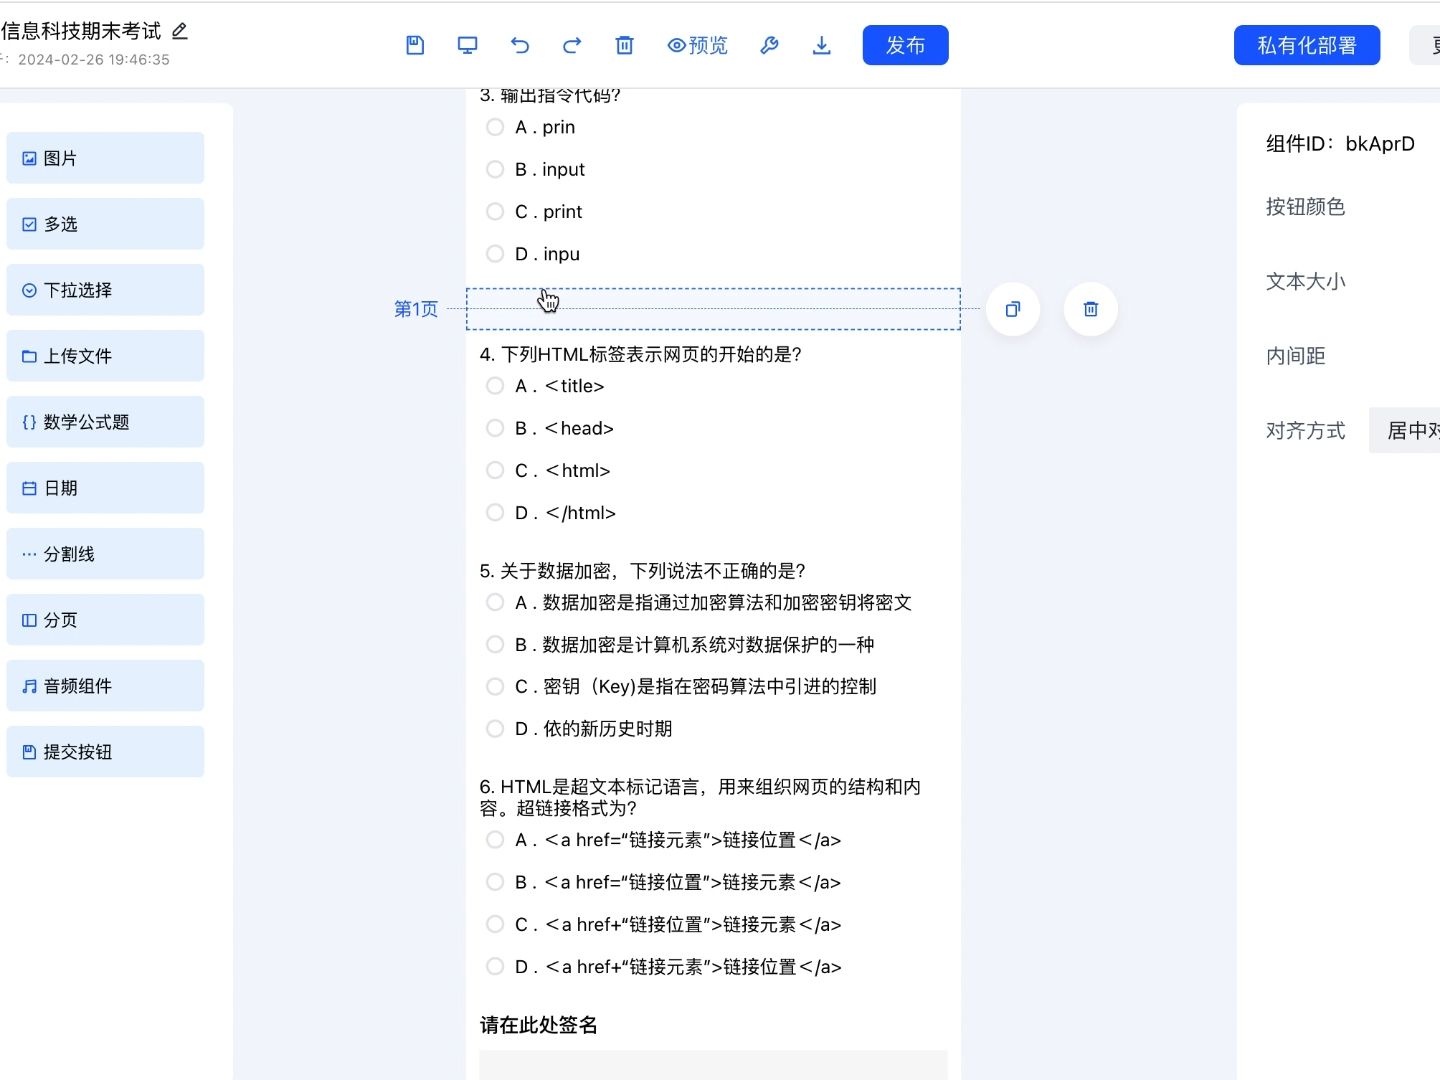
Task: Edit the exam title with pencil icon
Action: [x=180, y=31]
